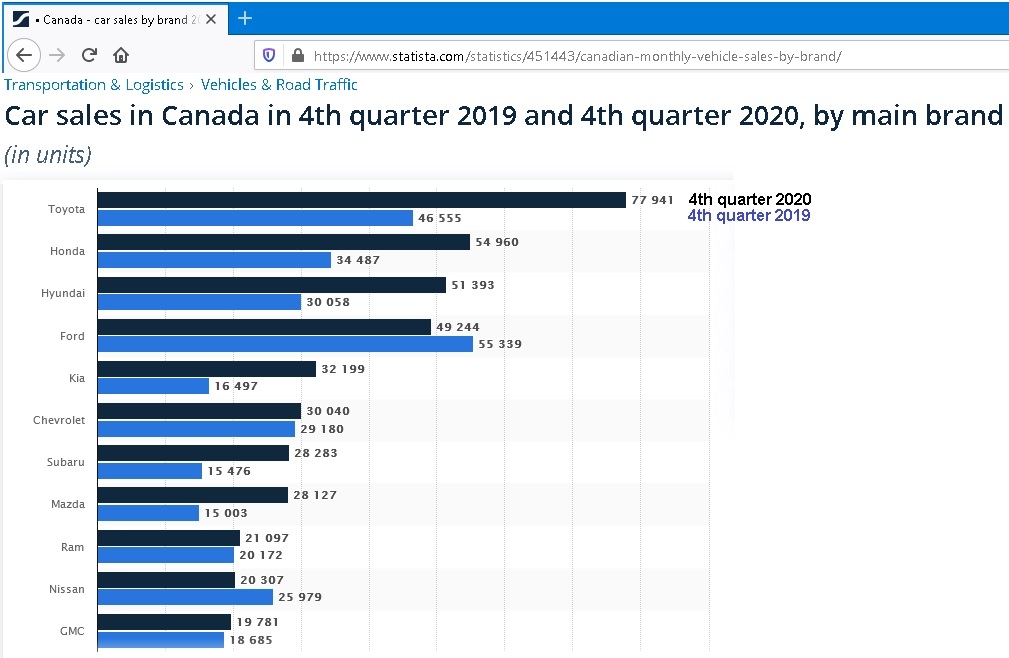Open a new tab with the plus button
The image size is (1009, 658).
245,19
